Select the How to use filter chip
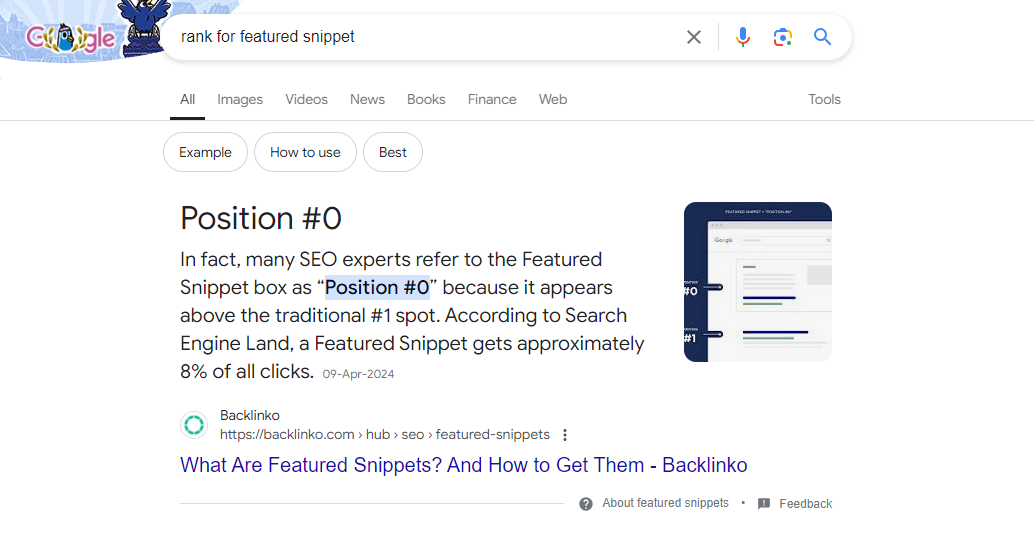Screen dimensions: 1034x545 (x=305, y=152)
